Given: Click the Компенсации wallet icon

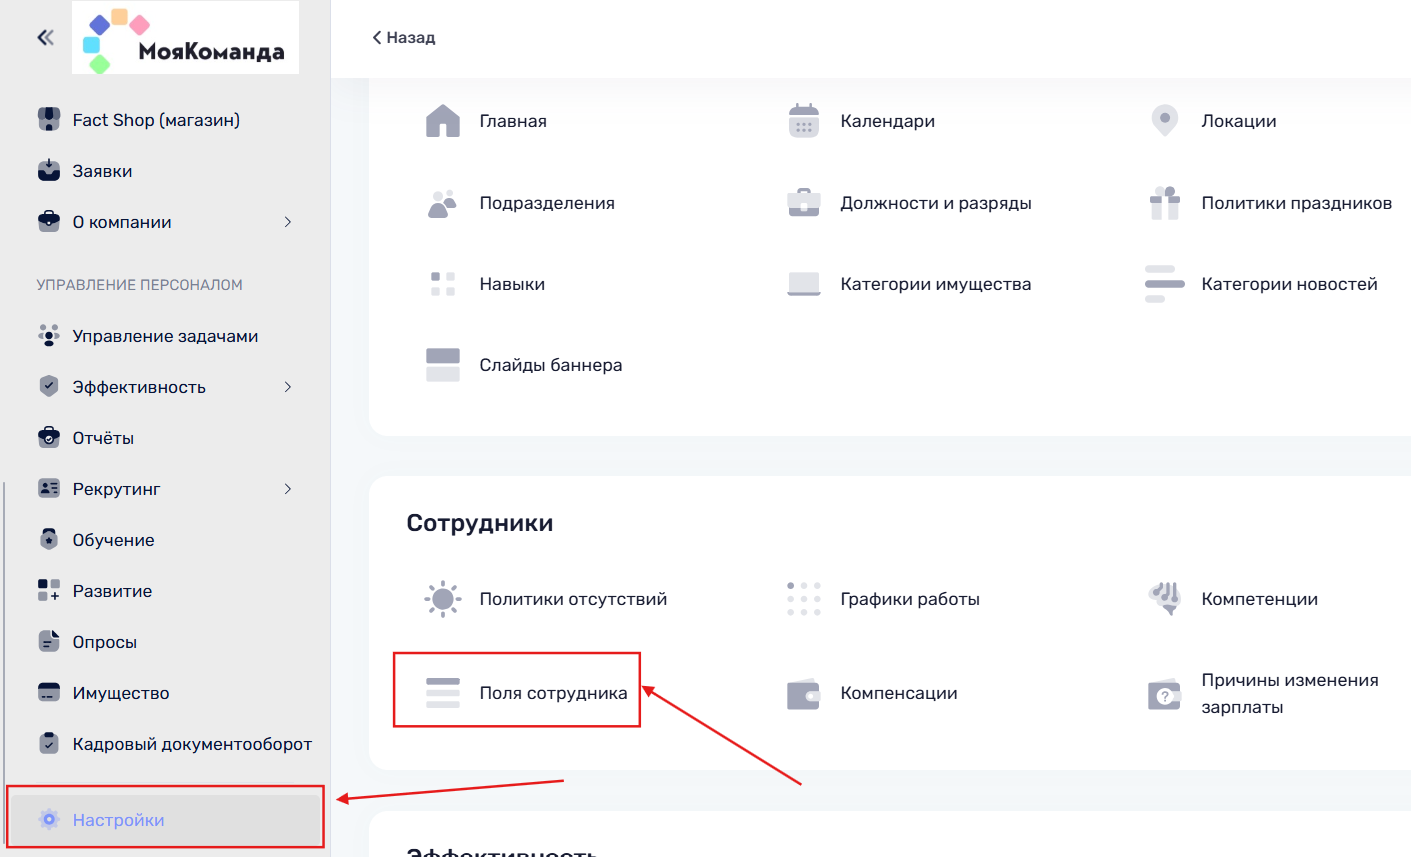Looking at the screenshot, I should point(803,694).
